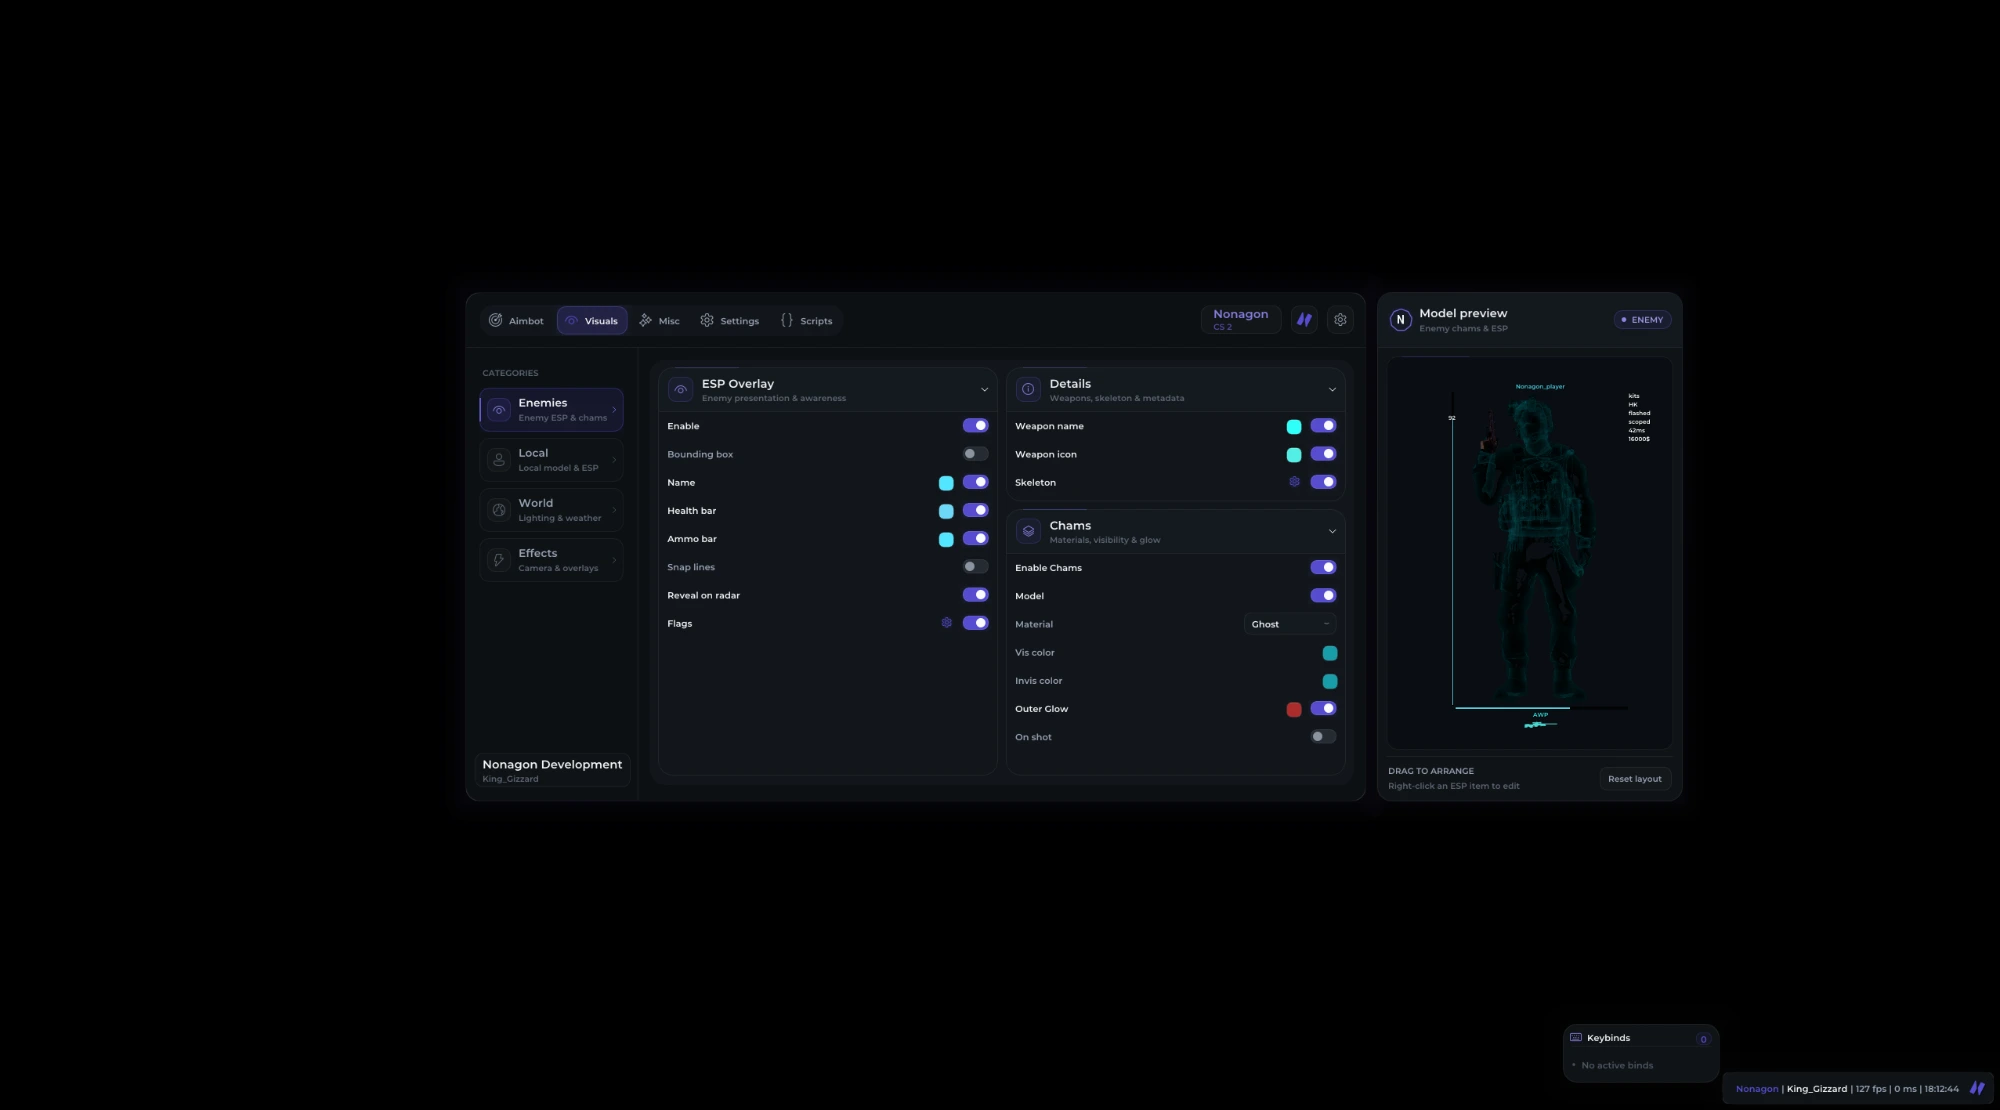Toggle Enable Chams switch
Image resolution: width=2000 pixels, height=1110 pixels.
click(1323, 568)
